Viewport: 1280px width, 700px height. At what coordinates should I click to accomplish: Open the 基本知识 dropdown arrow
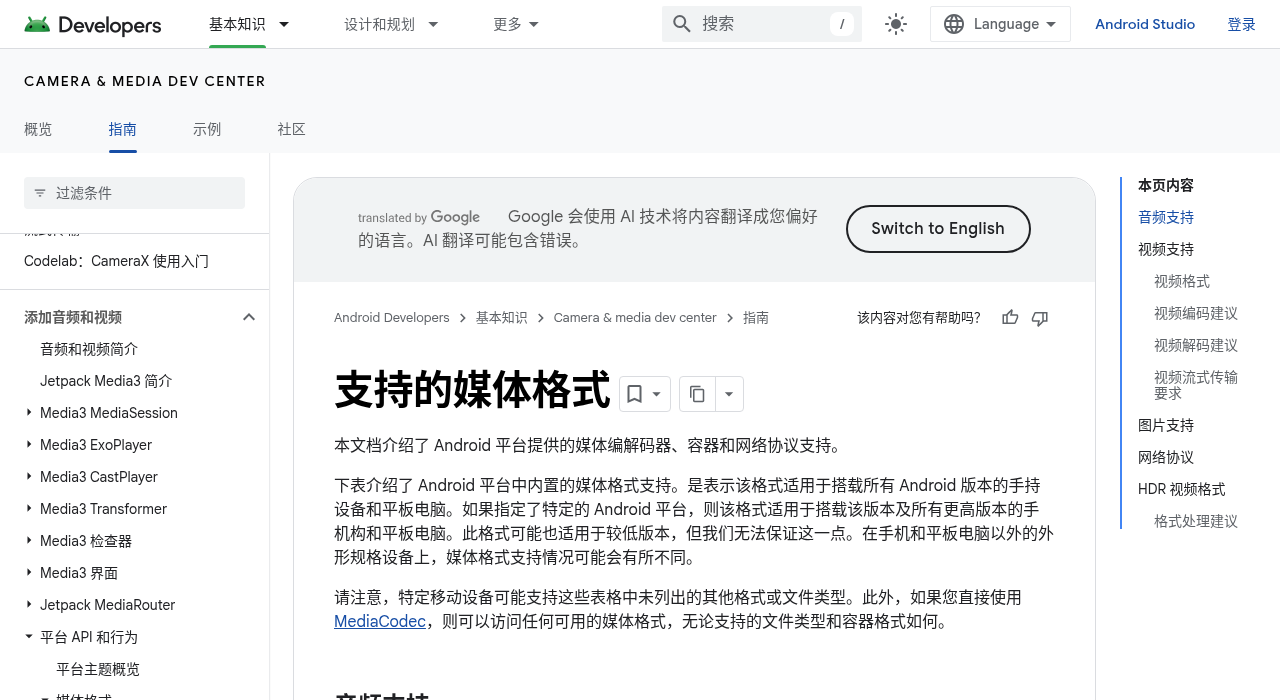[284, 24]
